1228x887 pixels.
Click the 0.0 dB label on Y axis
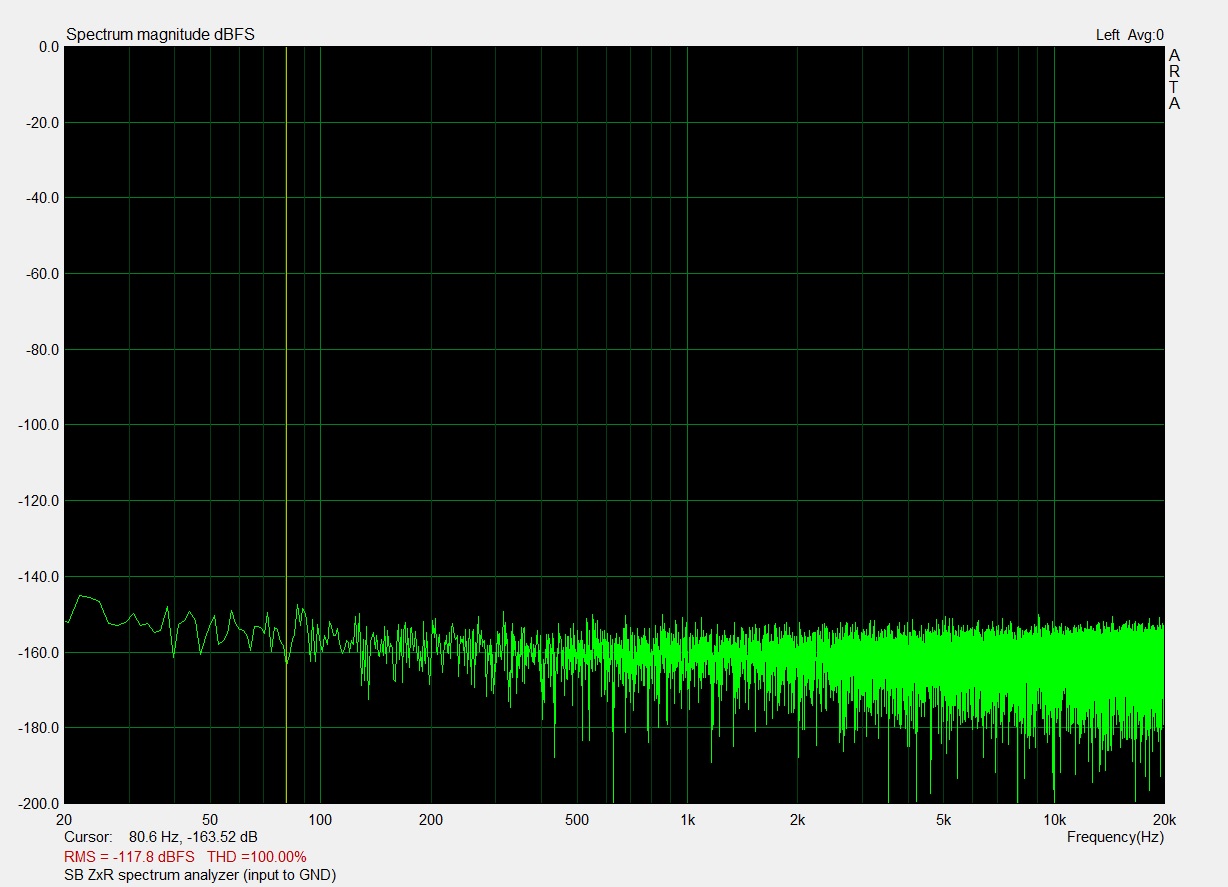point(48,47)
